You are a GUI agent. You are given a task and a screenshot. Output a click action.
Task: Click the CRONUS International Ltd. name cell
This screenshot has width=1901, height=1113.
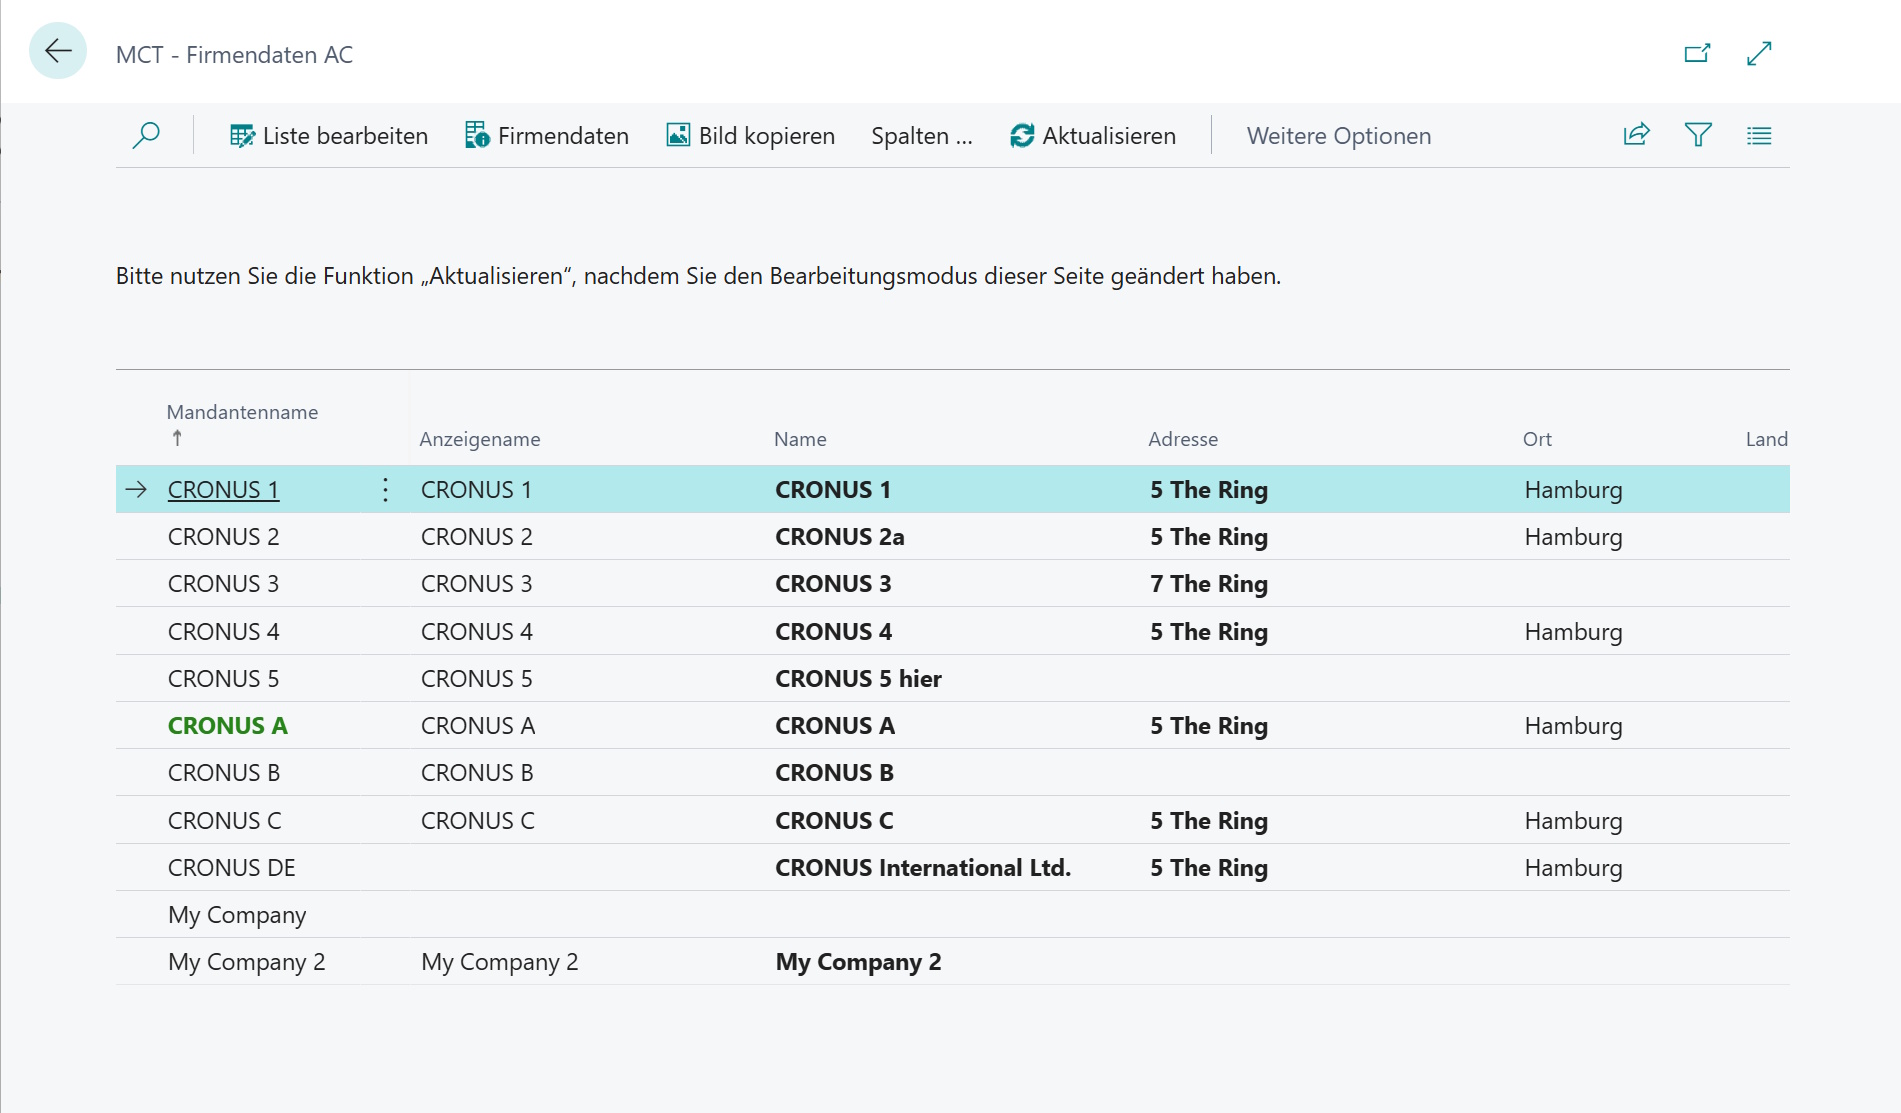click(923, 867)
